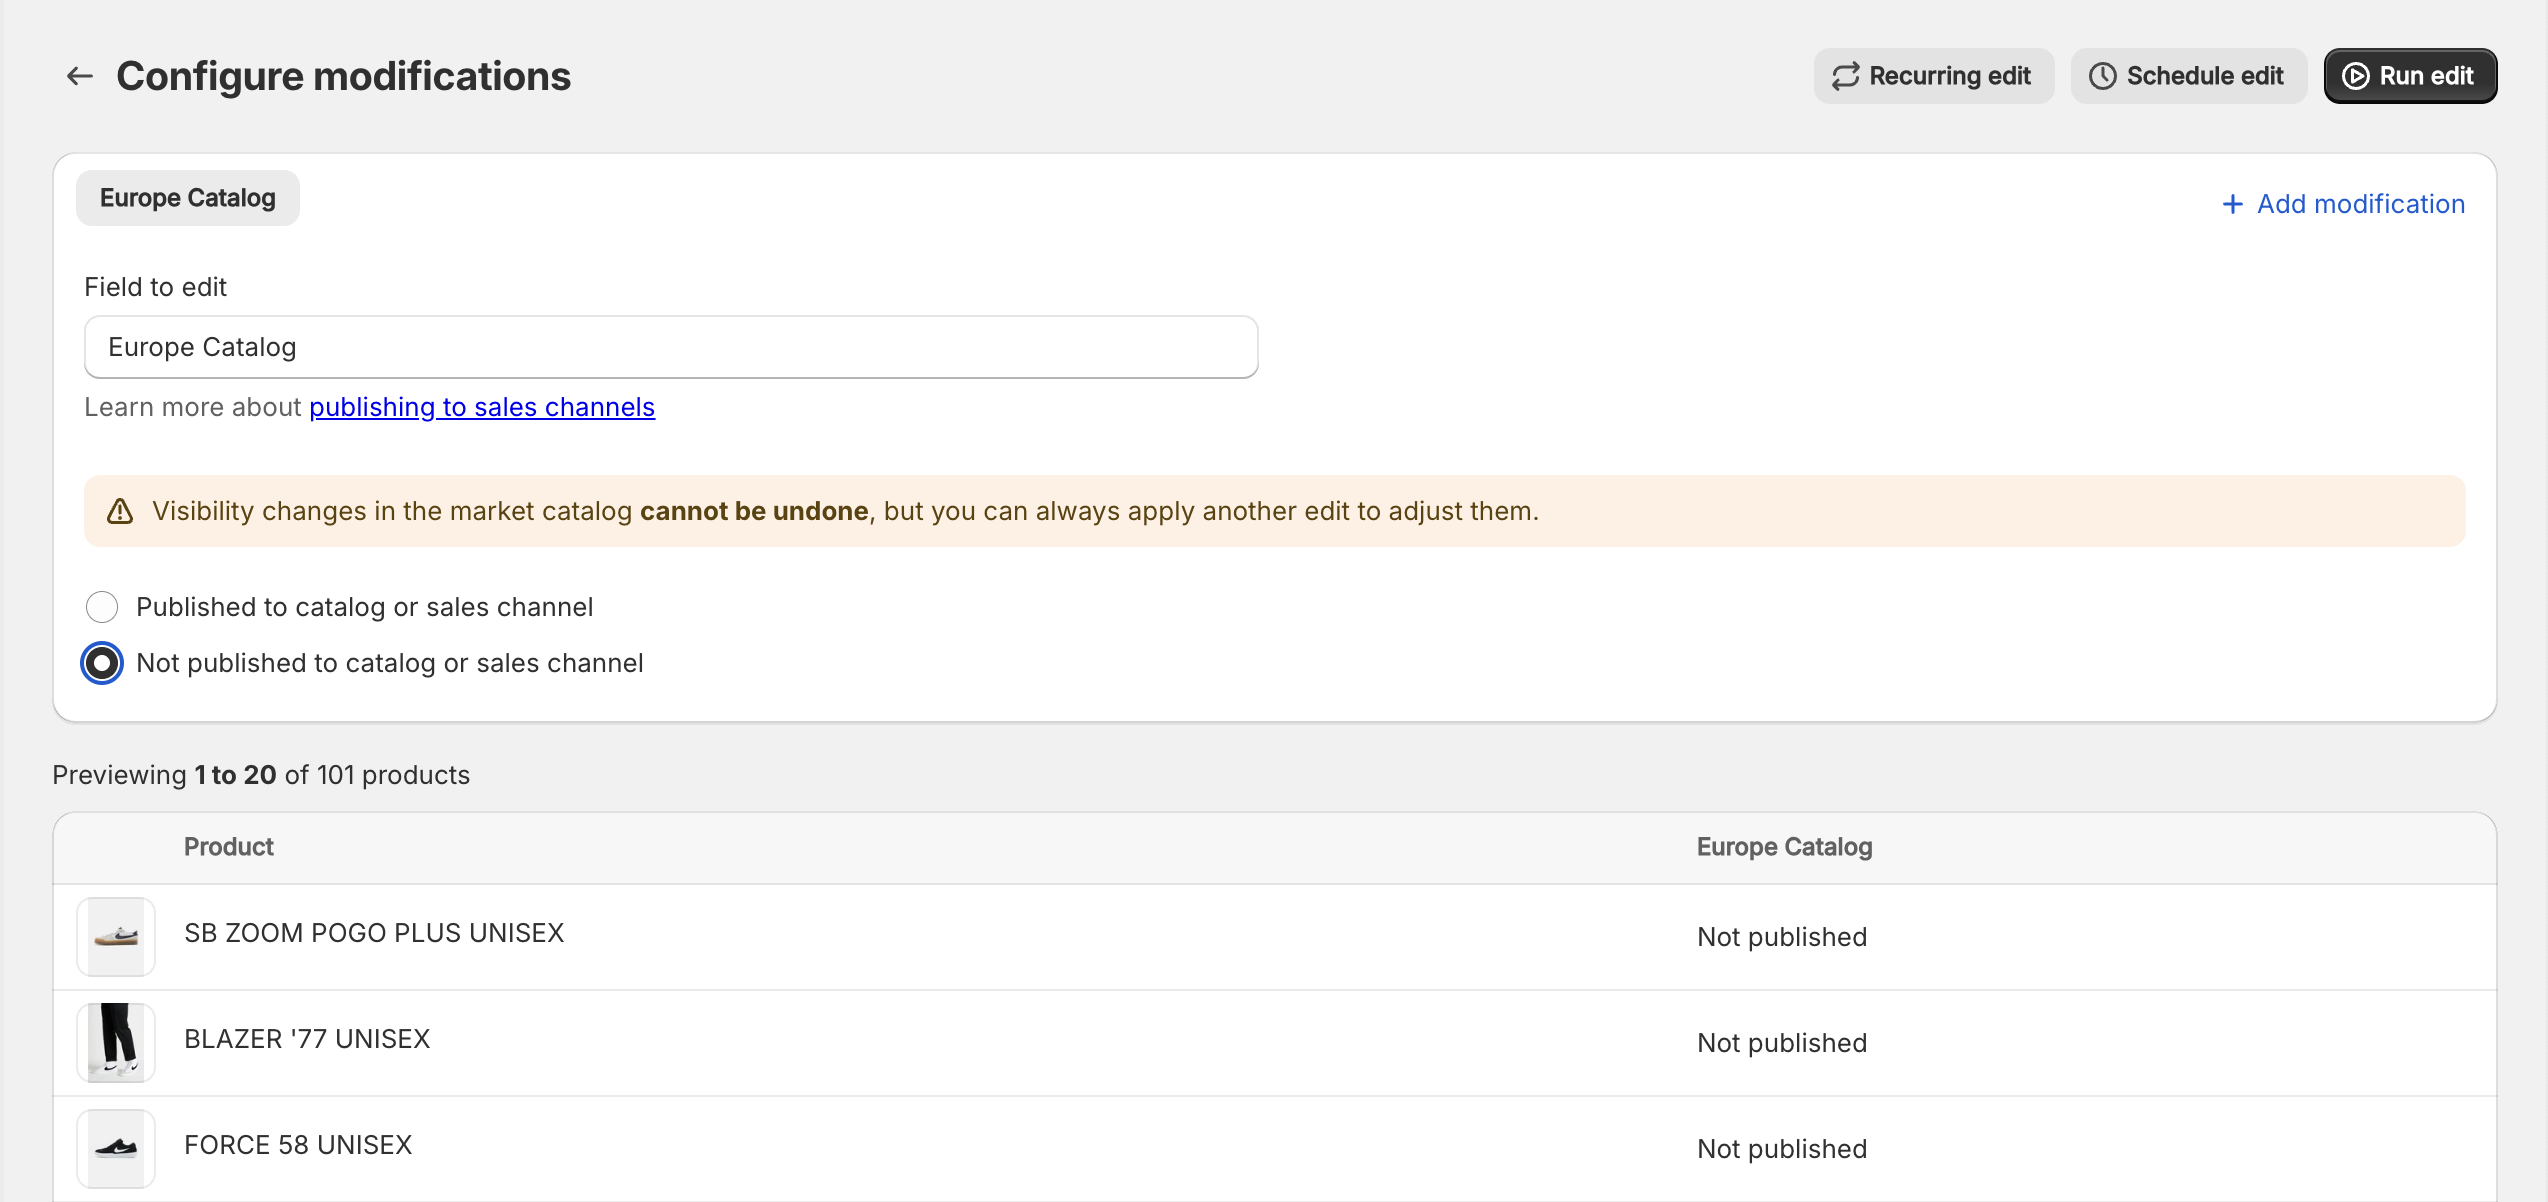Open SB ZOOM POGO PLUS product thumbnail

(x=116, y=936)
